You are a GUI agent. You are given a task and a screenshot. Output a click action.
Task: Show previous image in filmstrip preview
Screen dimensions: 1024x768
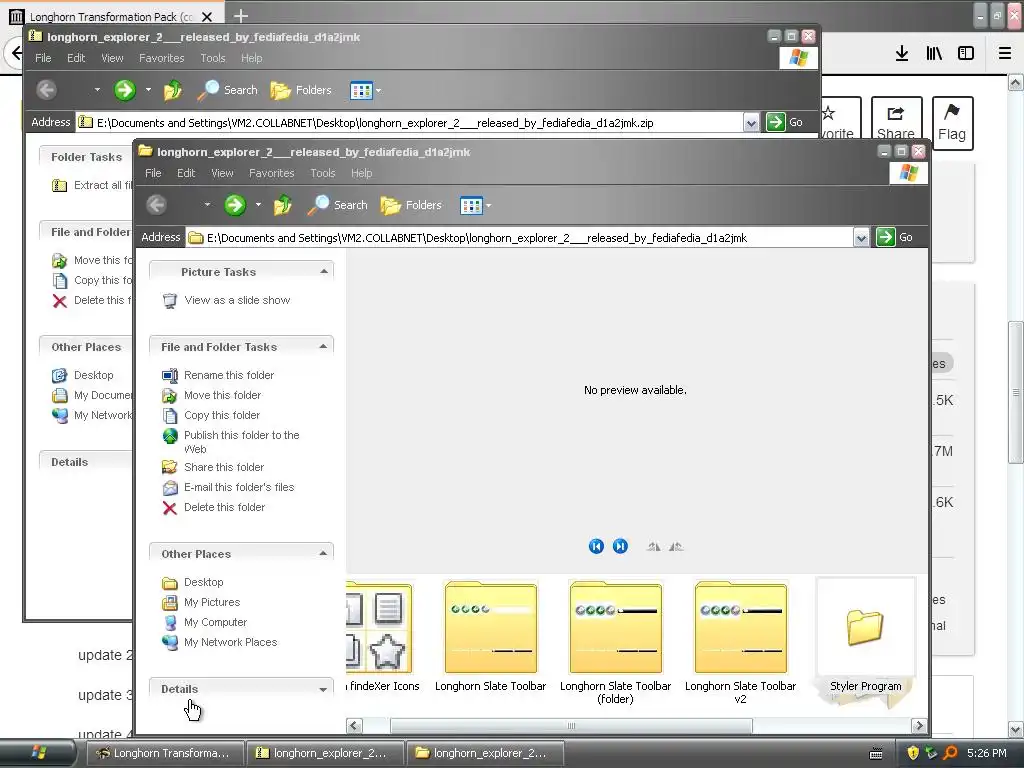[x=596, y=546]
